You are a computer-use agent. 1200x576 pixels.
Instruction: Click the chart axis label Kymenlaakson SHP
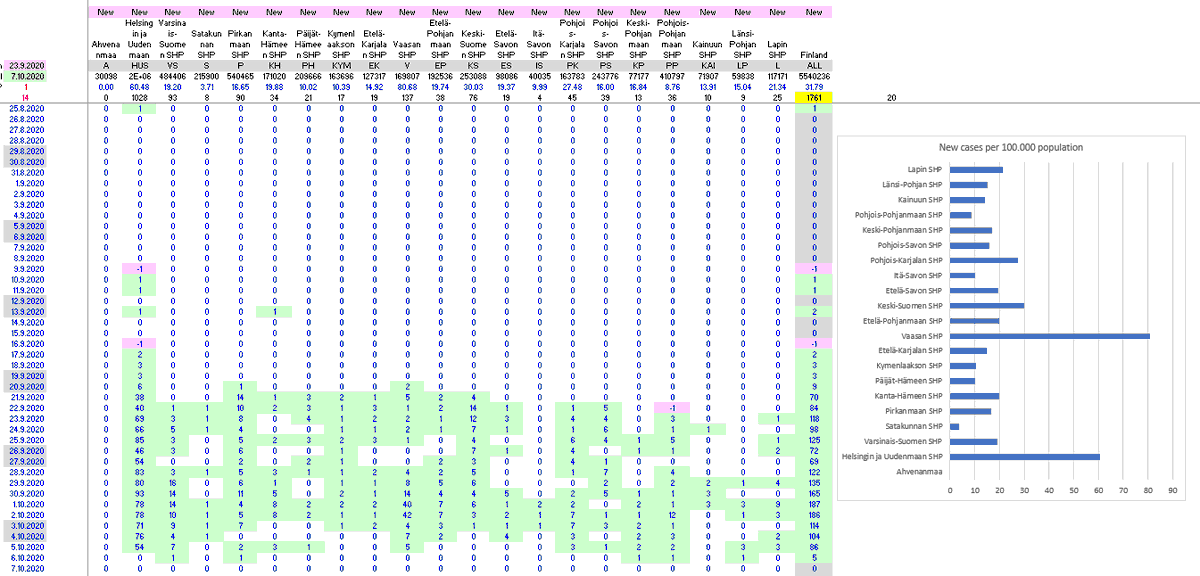907,366
